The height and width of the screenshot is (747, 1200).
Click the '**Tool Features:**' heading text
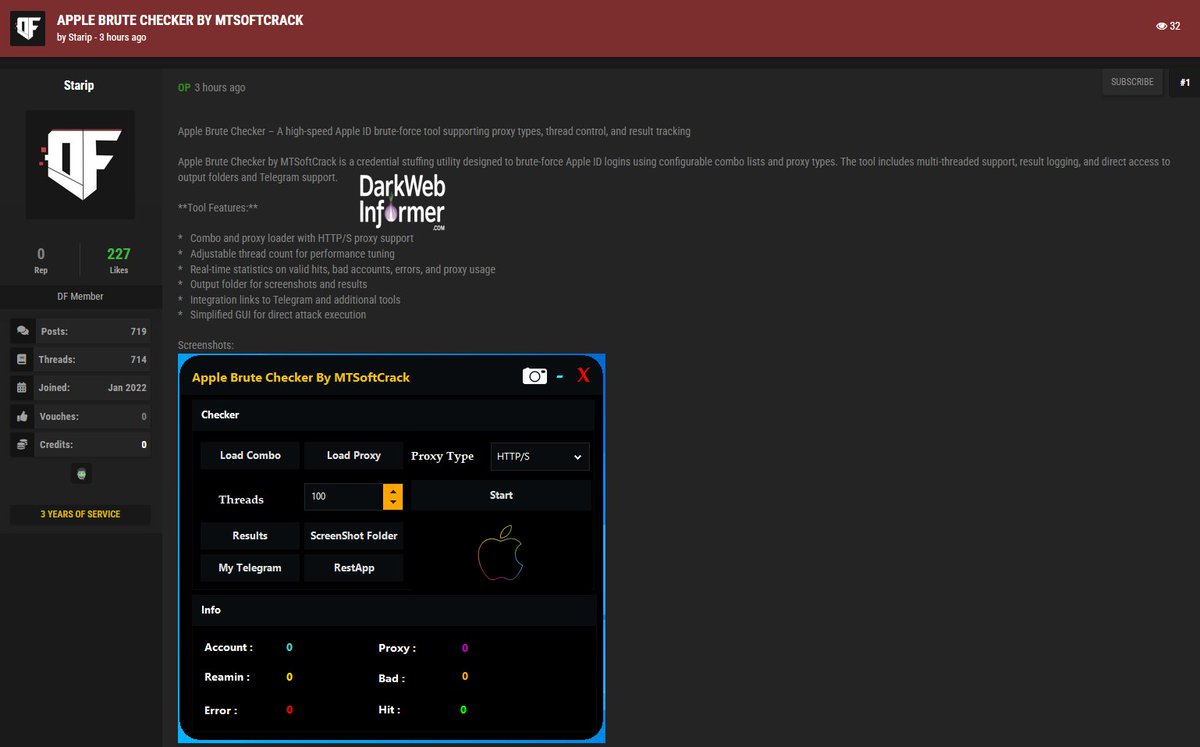pos(218,208)
